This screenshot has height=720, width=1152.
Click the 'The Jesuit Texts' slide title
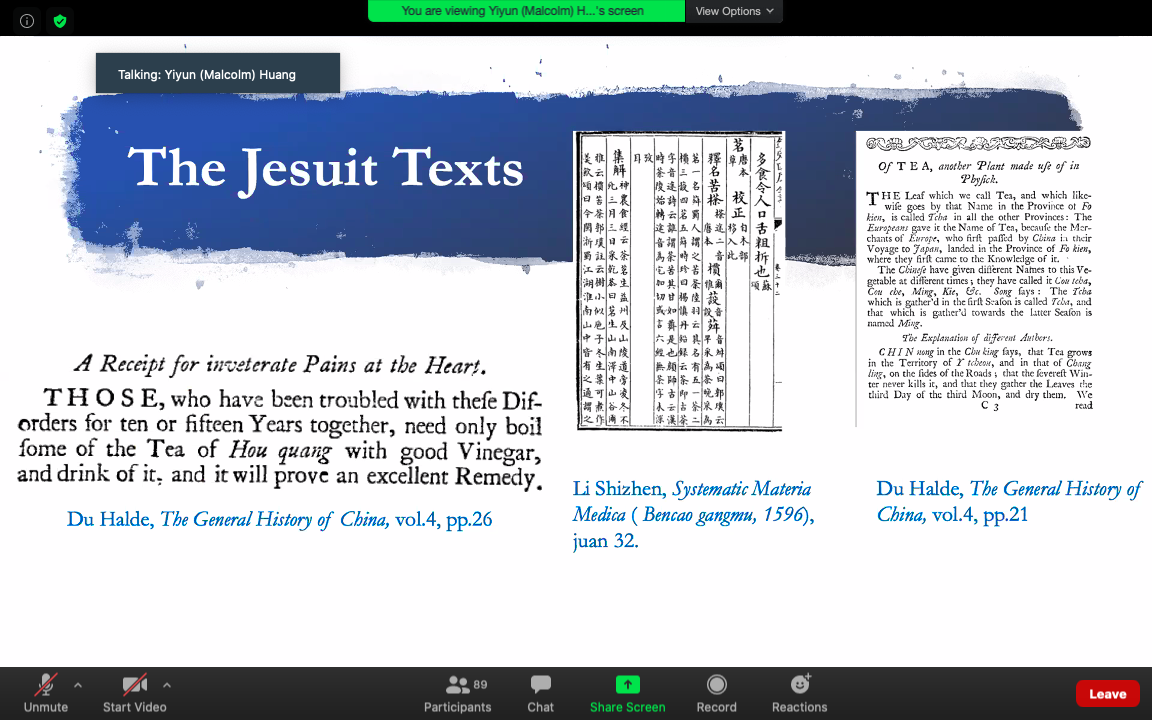(x=326, y=167)
